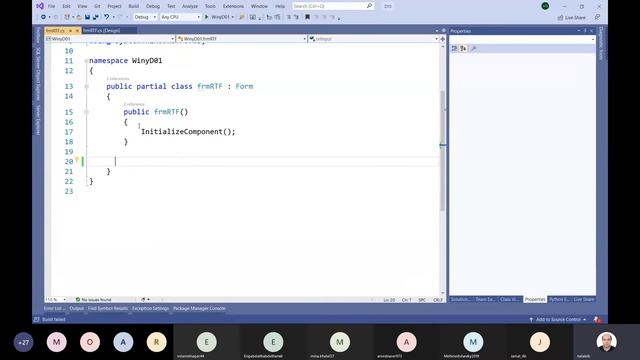640x360 pixels.
Task: Open the signed-in account avatar
Action: 545,6
